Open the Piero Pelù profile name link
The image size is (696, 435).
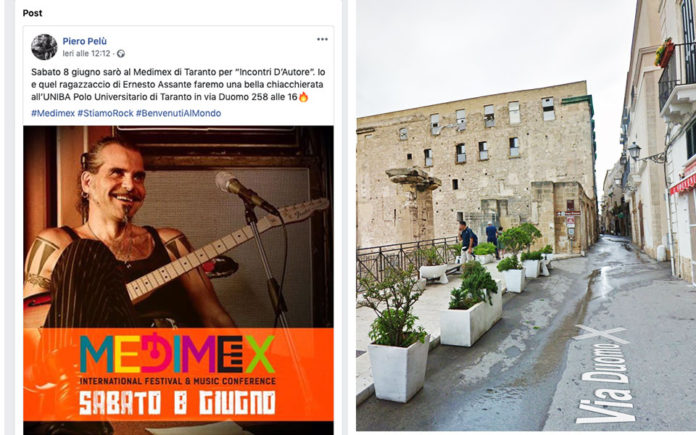(x=84, y=41)
